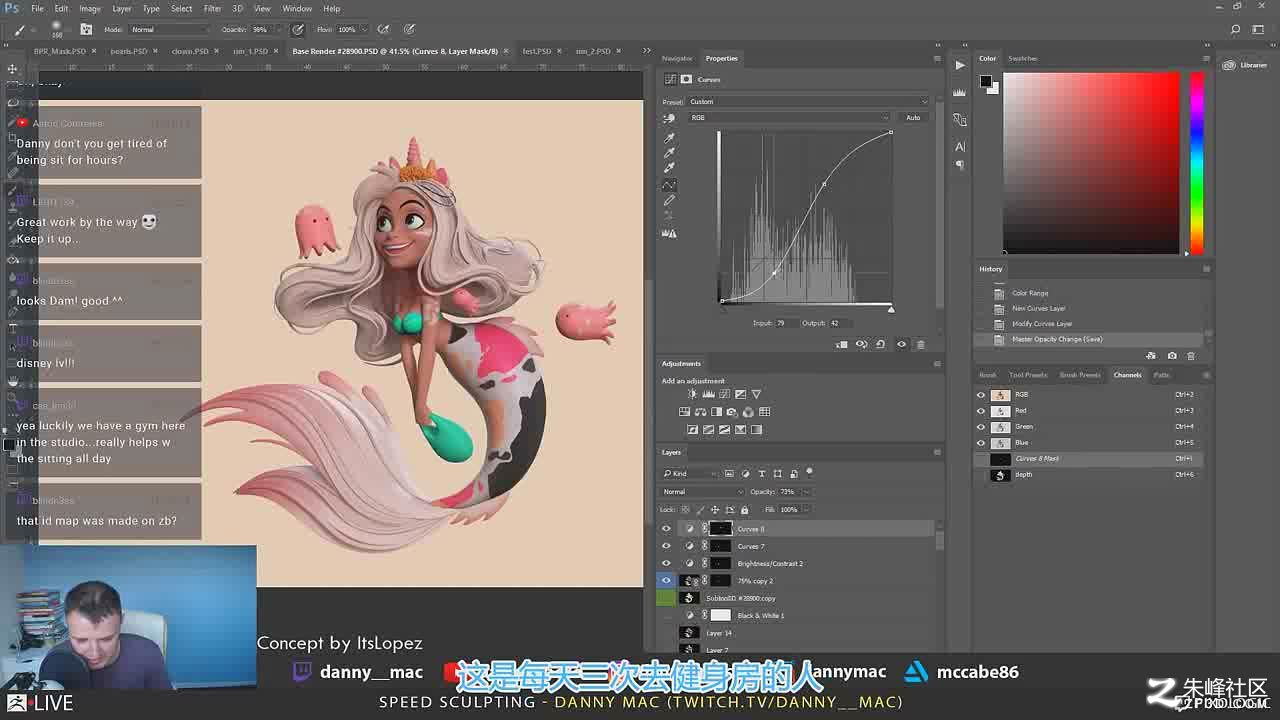Open the brush Mode dropdown in options bar
The image size is (1280, 720).
pos(169,30)
